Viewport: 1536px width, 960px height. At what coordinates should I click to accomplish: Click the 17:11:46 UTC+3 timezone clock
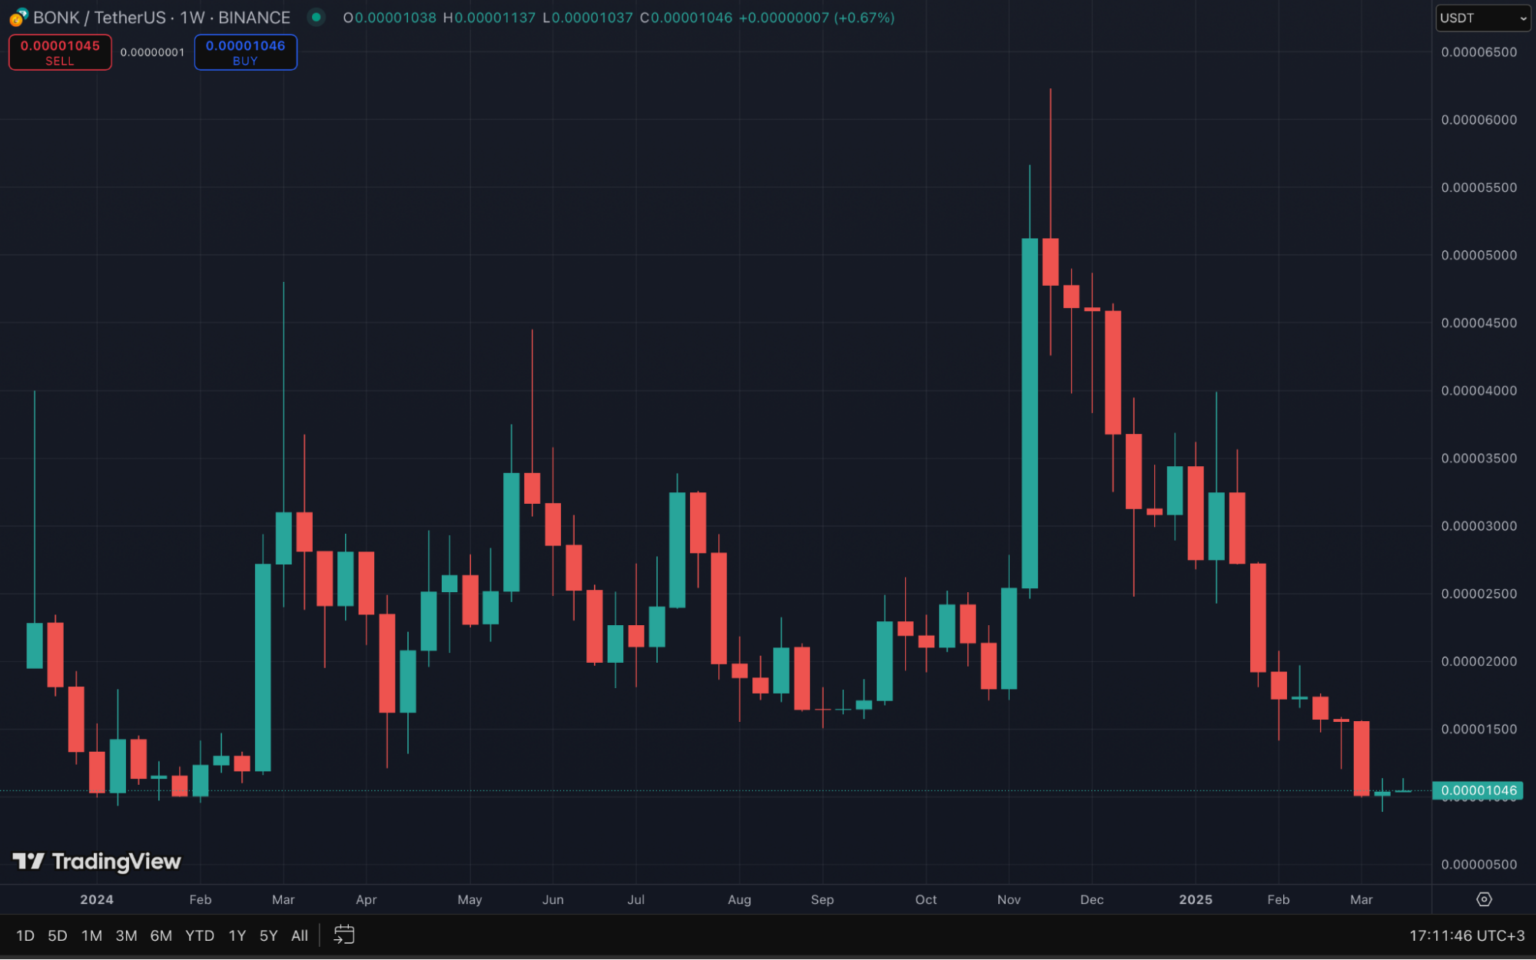point(1467,936)
